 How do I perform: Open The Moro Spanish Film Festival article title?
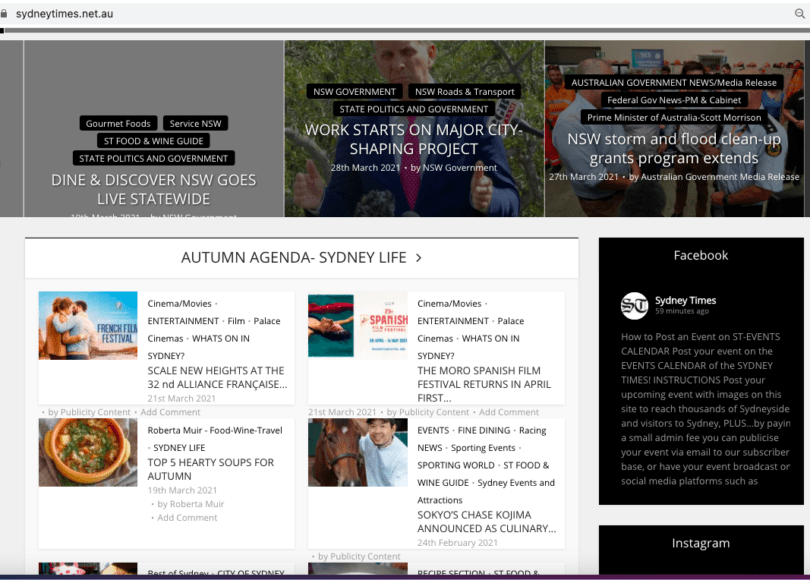(484, 384)
